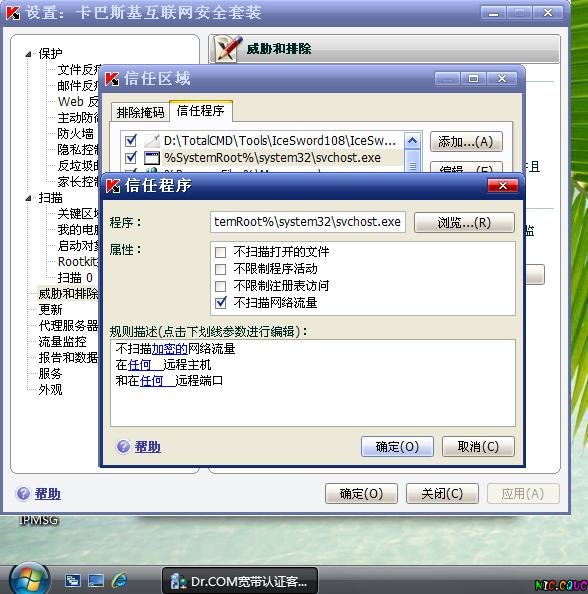The width and height of the screenshot is (588, 594).
Task: Click the Kaspersky logo in main settings title bar
Action: (13, 13)
